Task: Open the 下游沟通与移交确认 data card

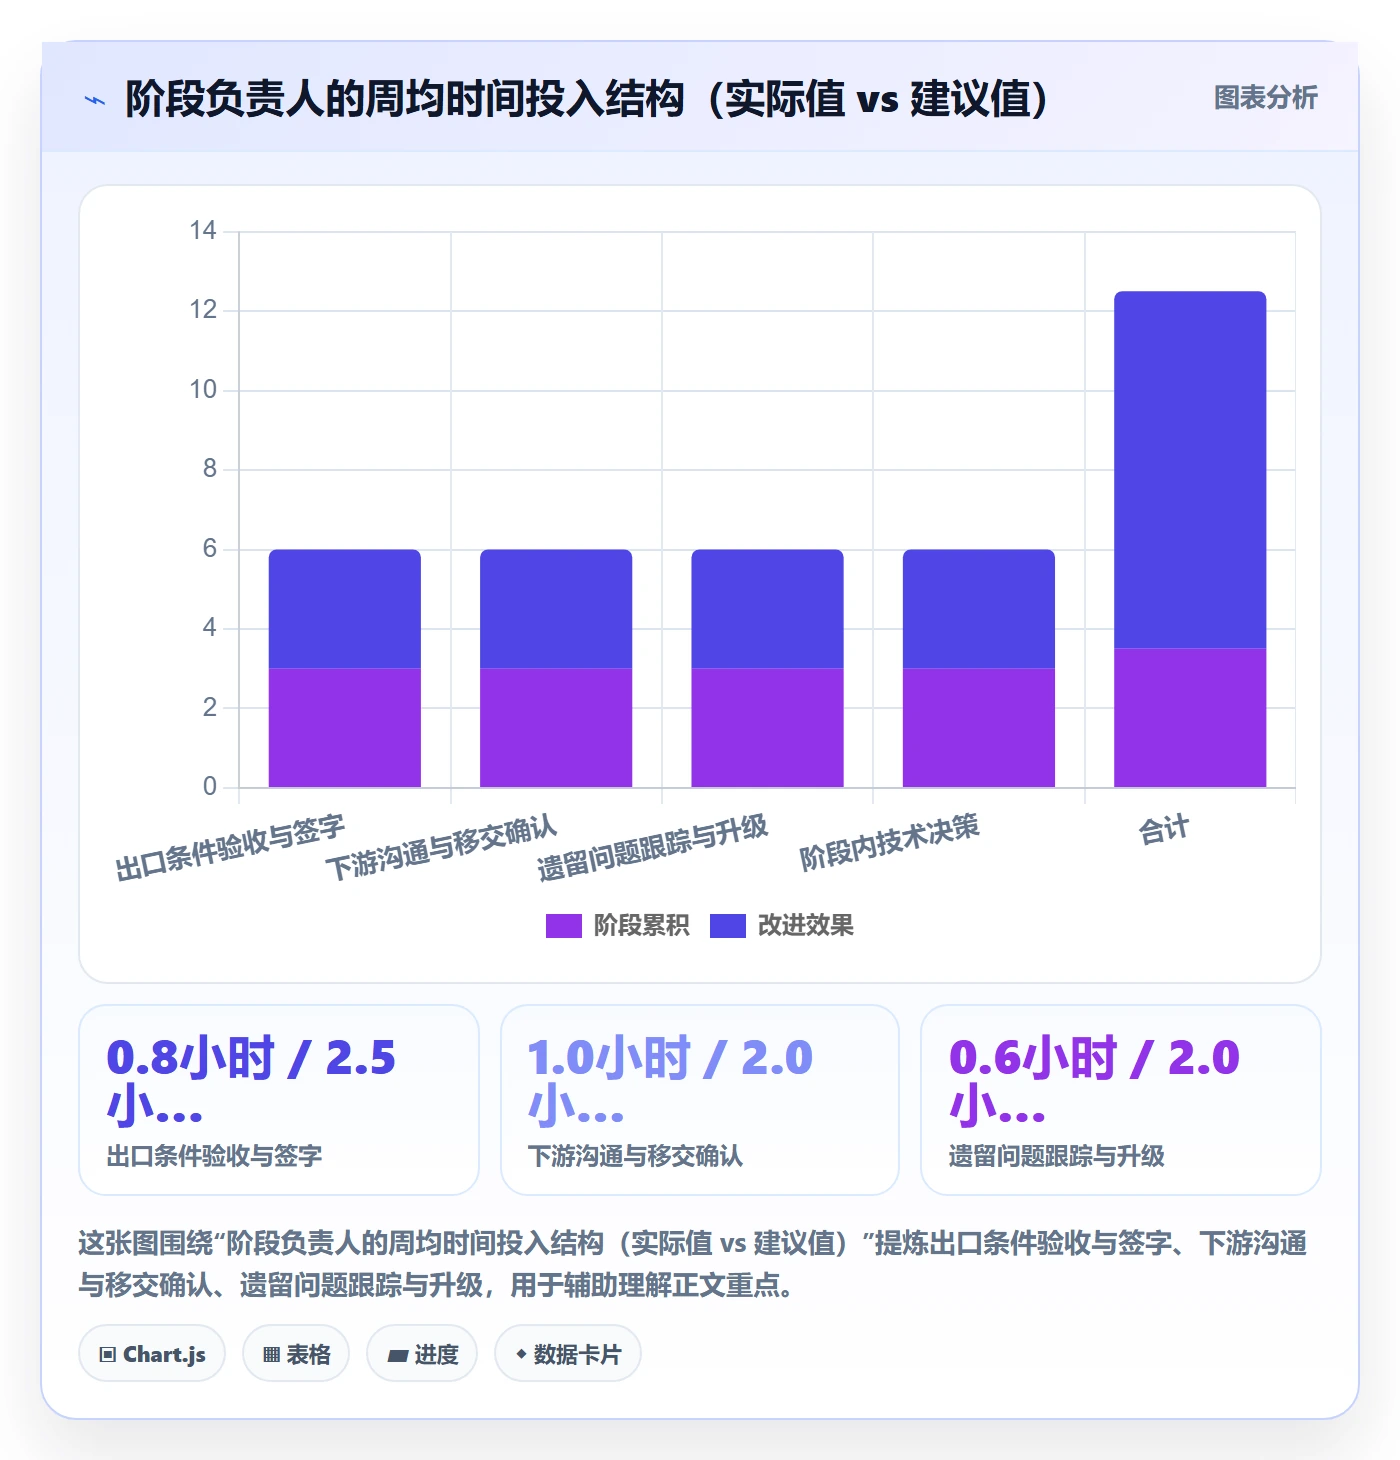Action: 700,1100
